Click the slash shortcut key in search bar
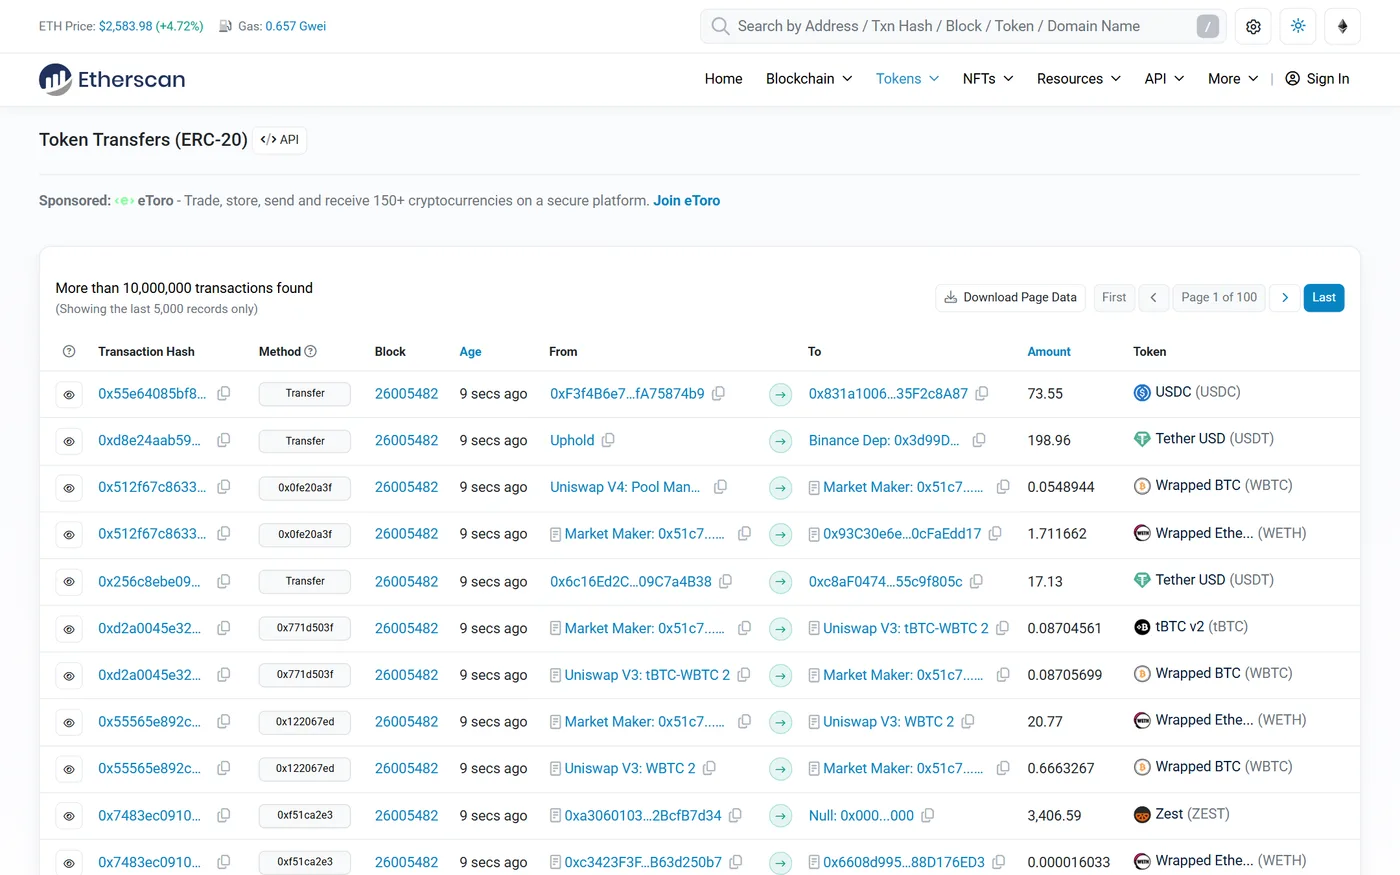Screen dimensions: 1400x875 click(1208, 26)
